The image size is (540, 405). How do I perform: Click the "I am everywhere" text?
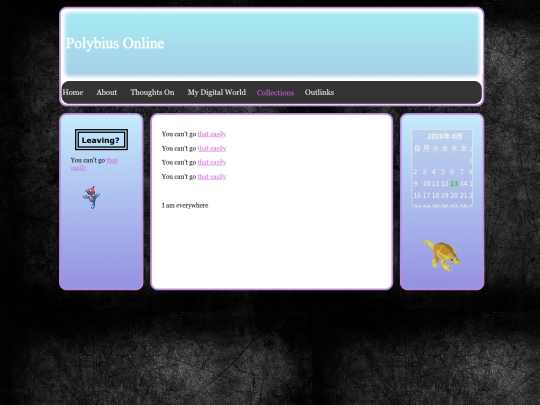185,206
